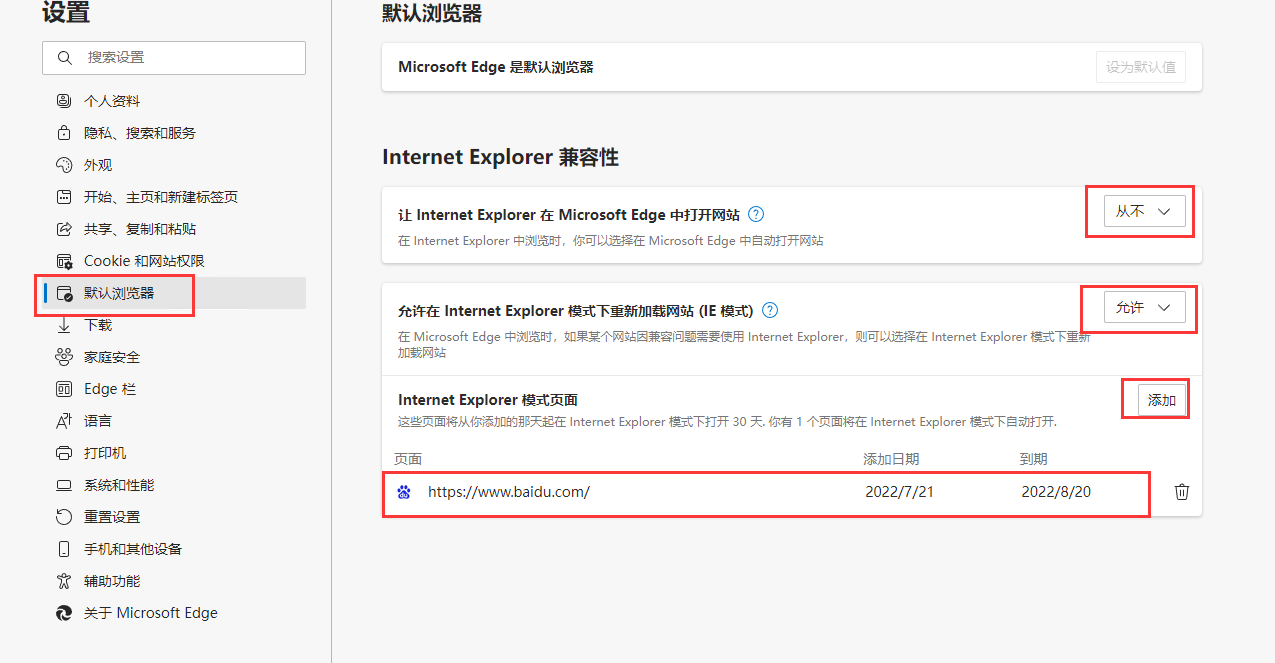Click the 家庭安全 family icon
The width and height of the screenshot is (1275, 663).
(x=64, y=357)
